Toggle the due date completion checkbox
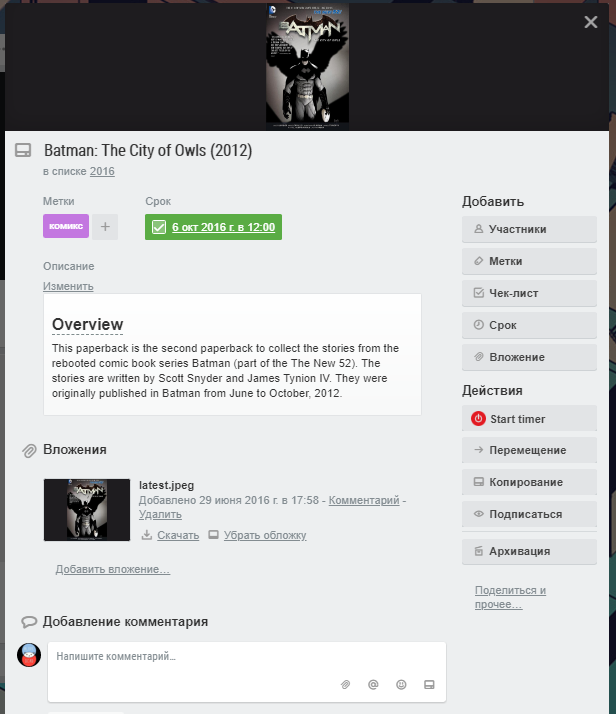 tap(159, 227)
